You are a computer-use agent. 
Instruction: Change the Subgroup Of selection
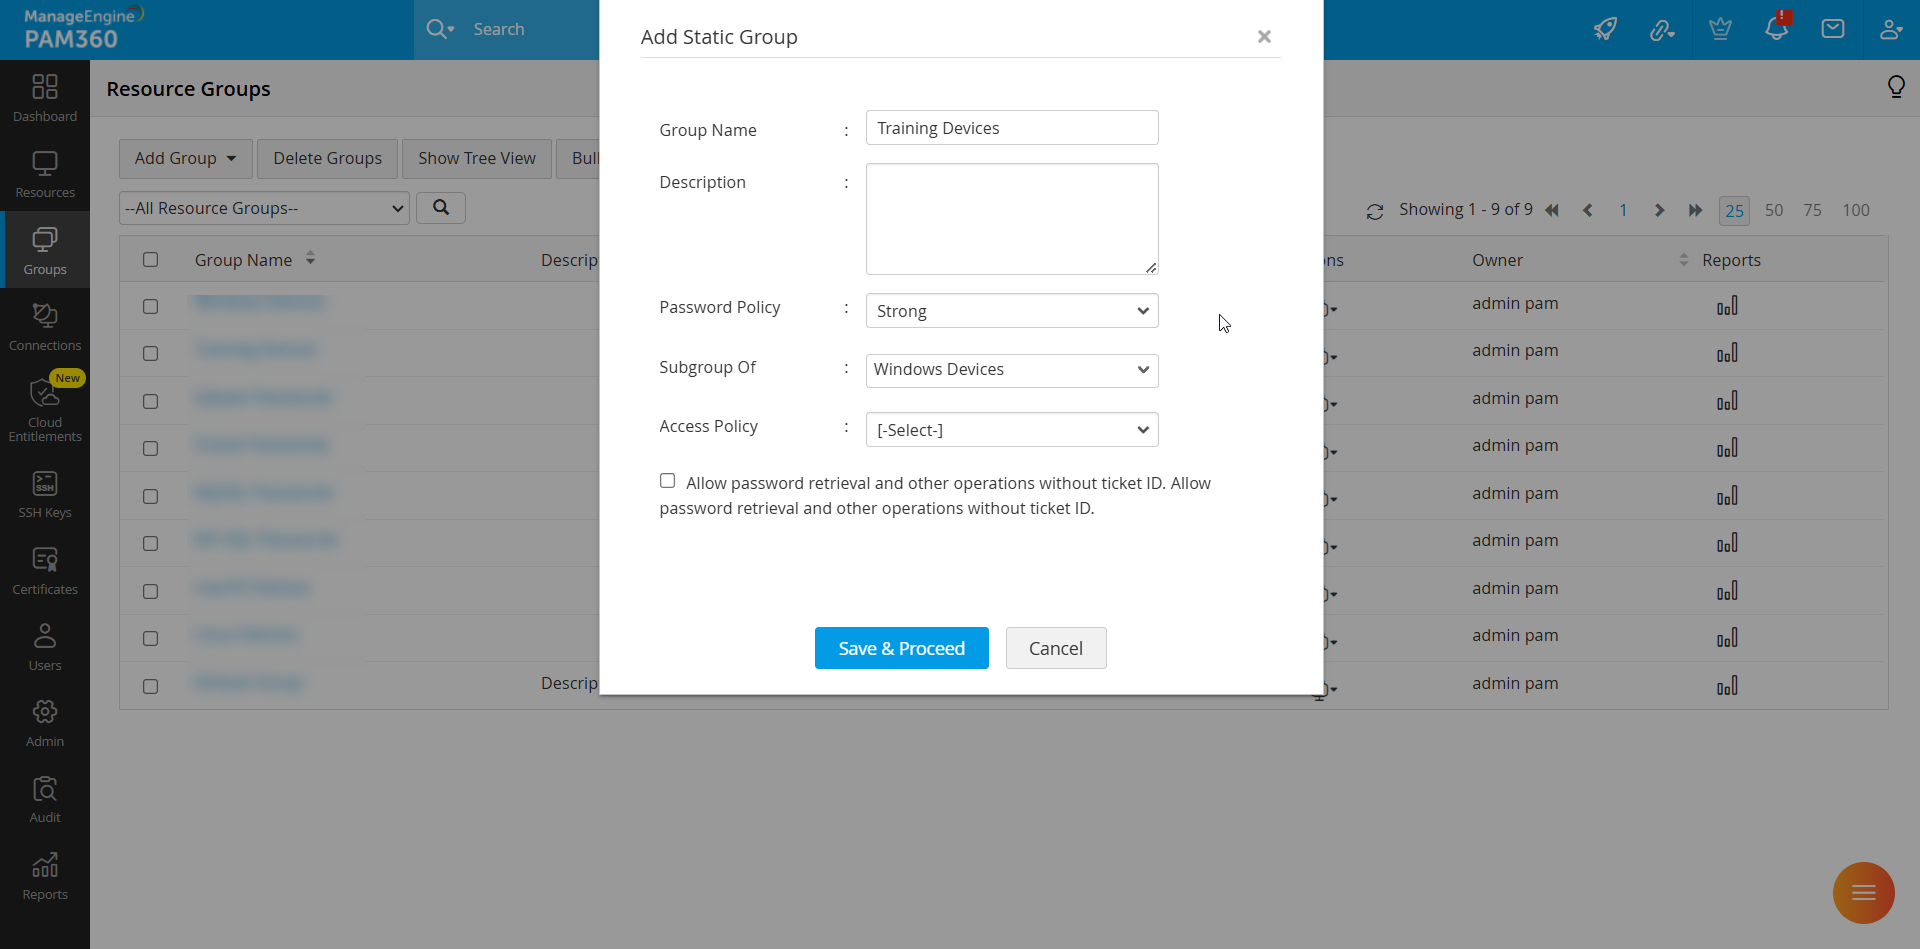pyautogui.click(x=1011, y=370)
